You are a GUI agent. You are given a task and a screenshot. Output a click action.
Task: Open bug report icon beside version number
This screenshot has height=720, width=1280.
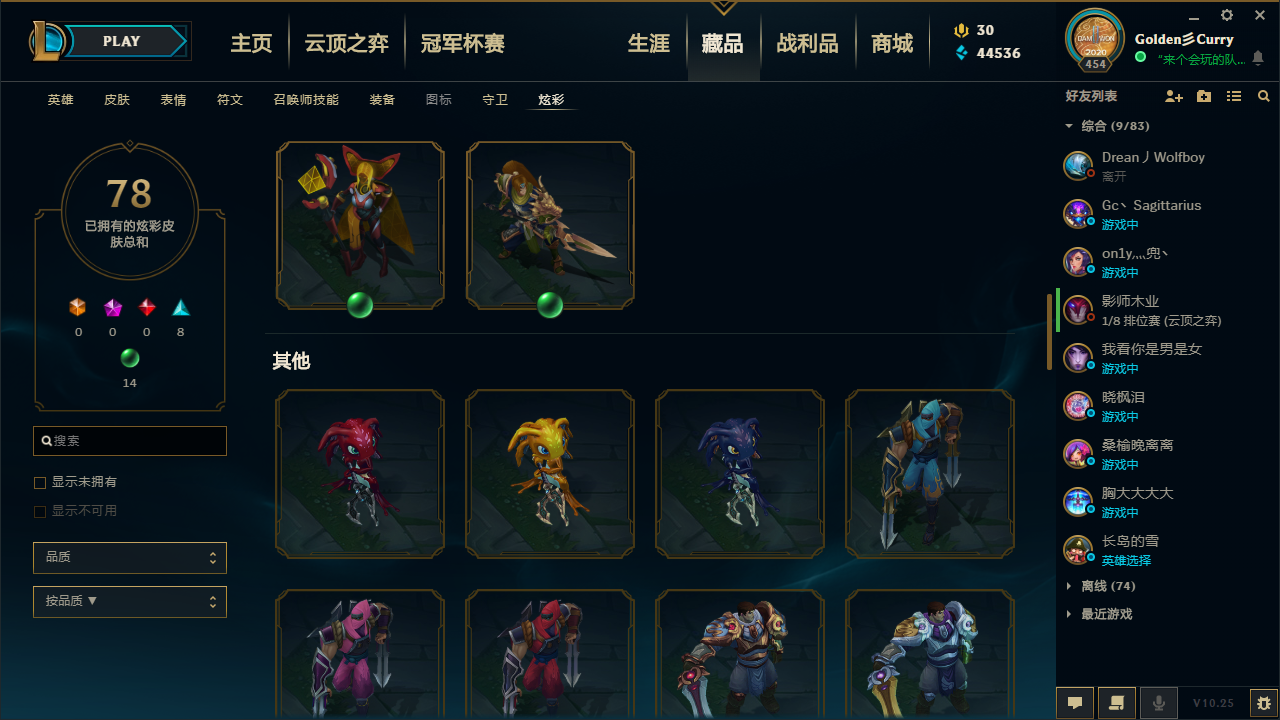click(x=1264, y=703)
